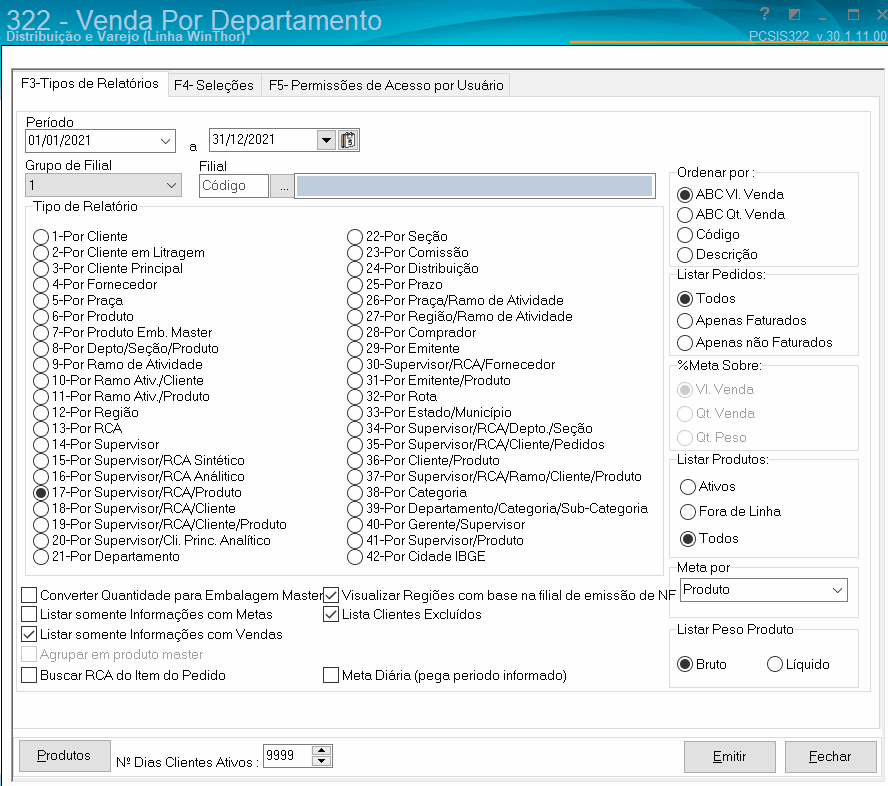Screen dimensions: 888x786
Task: Enable Listar somente Informações com Metas
Action: pyautogui.click(x=147, y=614)
